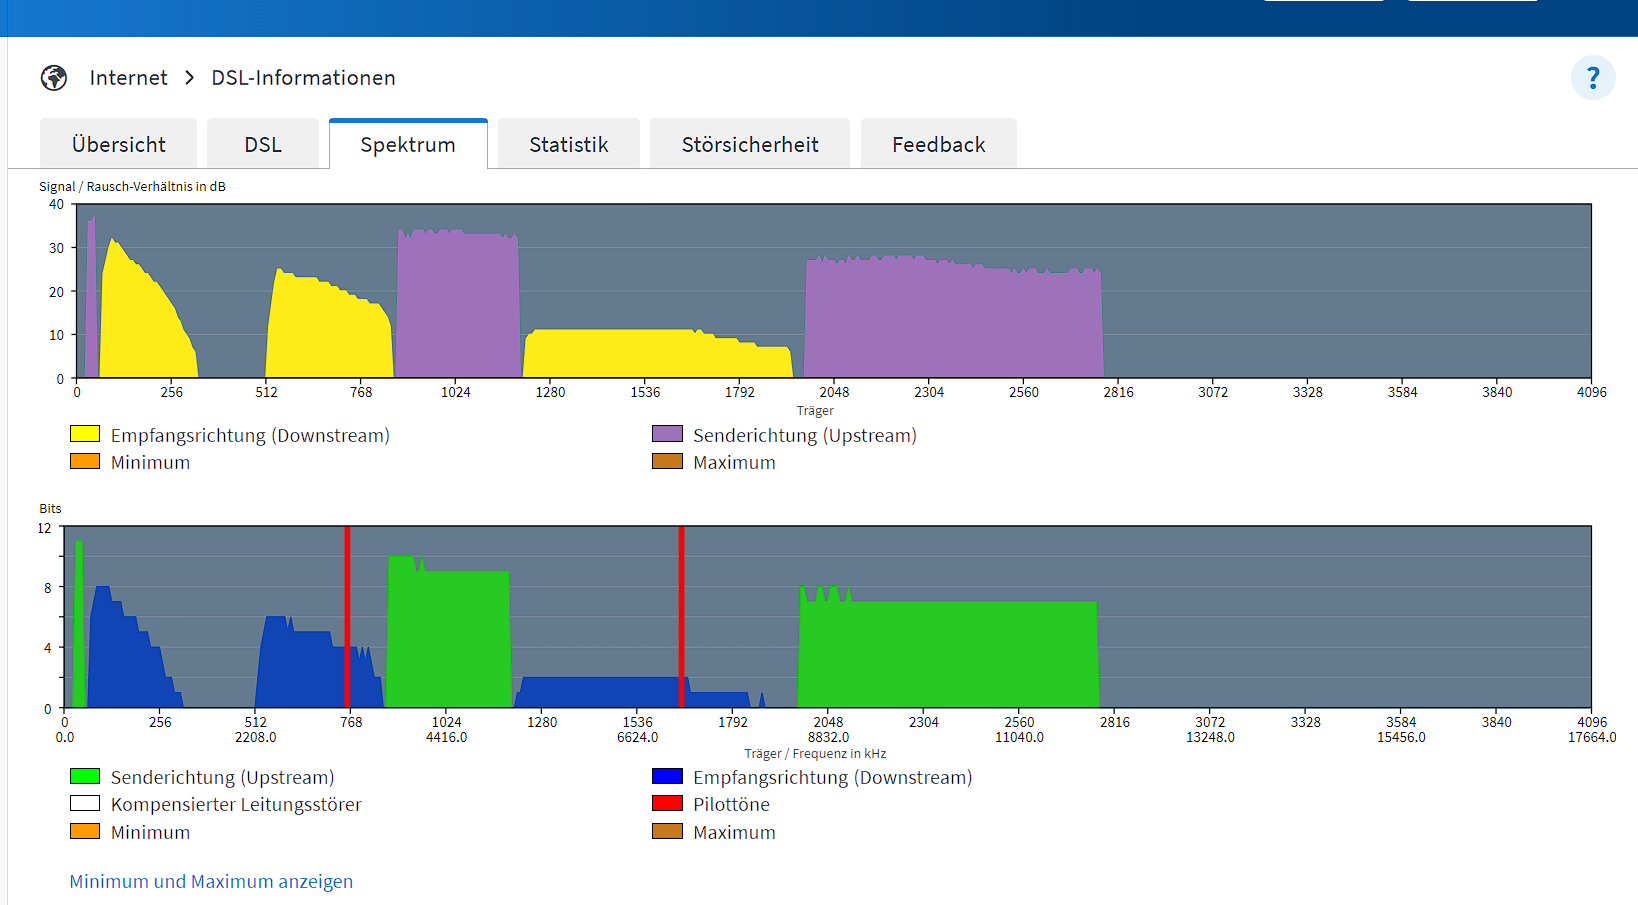The height and width of the screenshot is (905, 1638).
Task: Click the globe Internet icon
Action: 54,78
